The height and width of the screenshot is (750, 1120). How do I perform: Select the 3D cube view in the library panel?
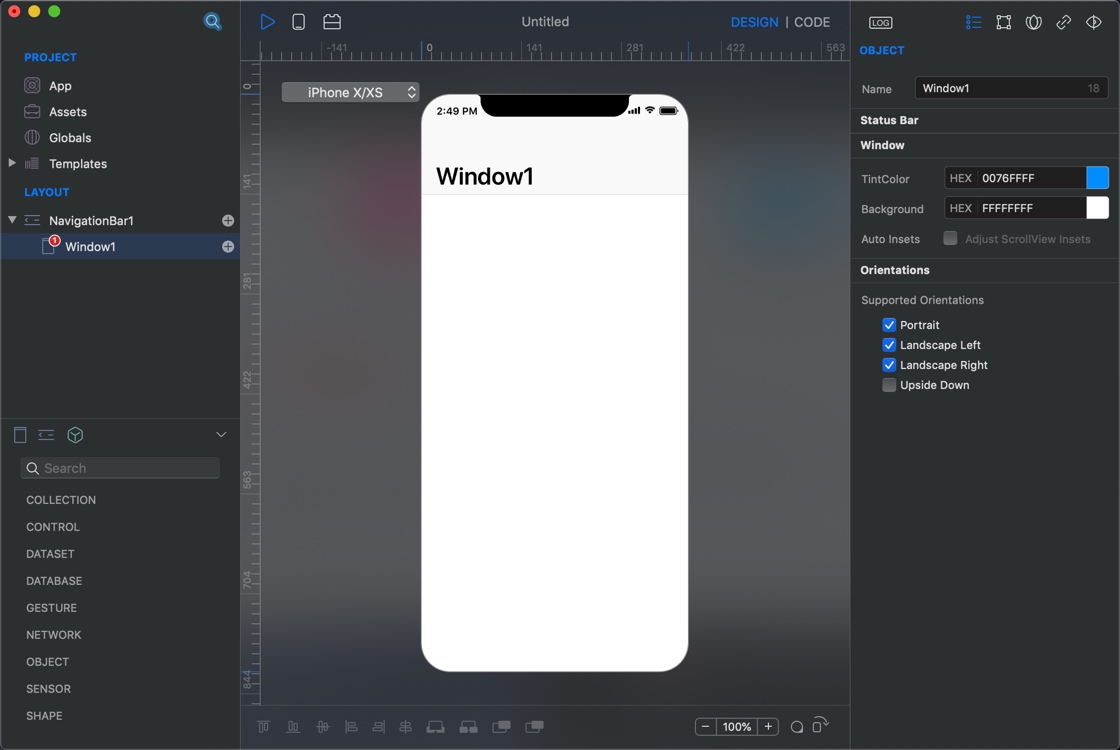(x=74, y=435)
